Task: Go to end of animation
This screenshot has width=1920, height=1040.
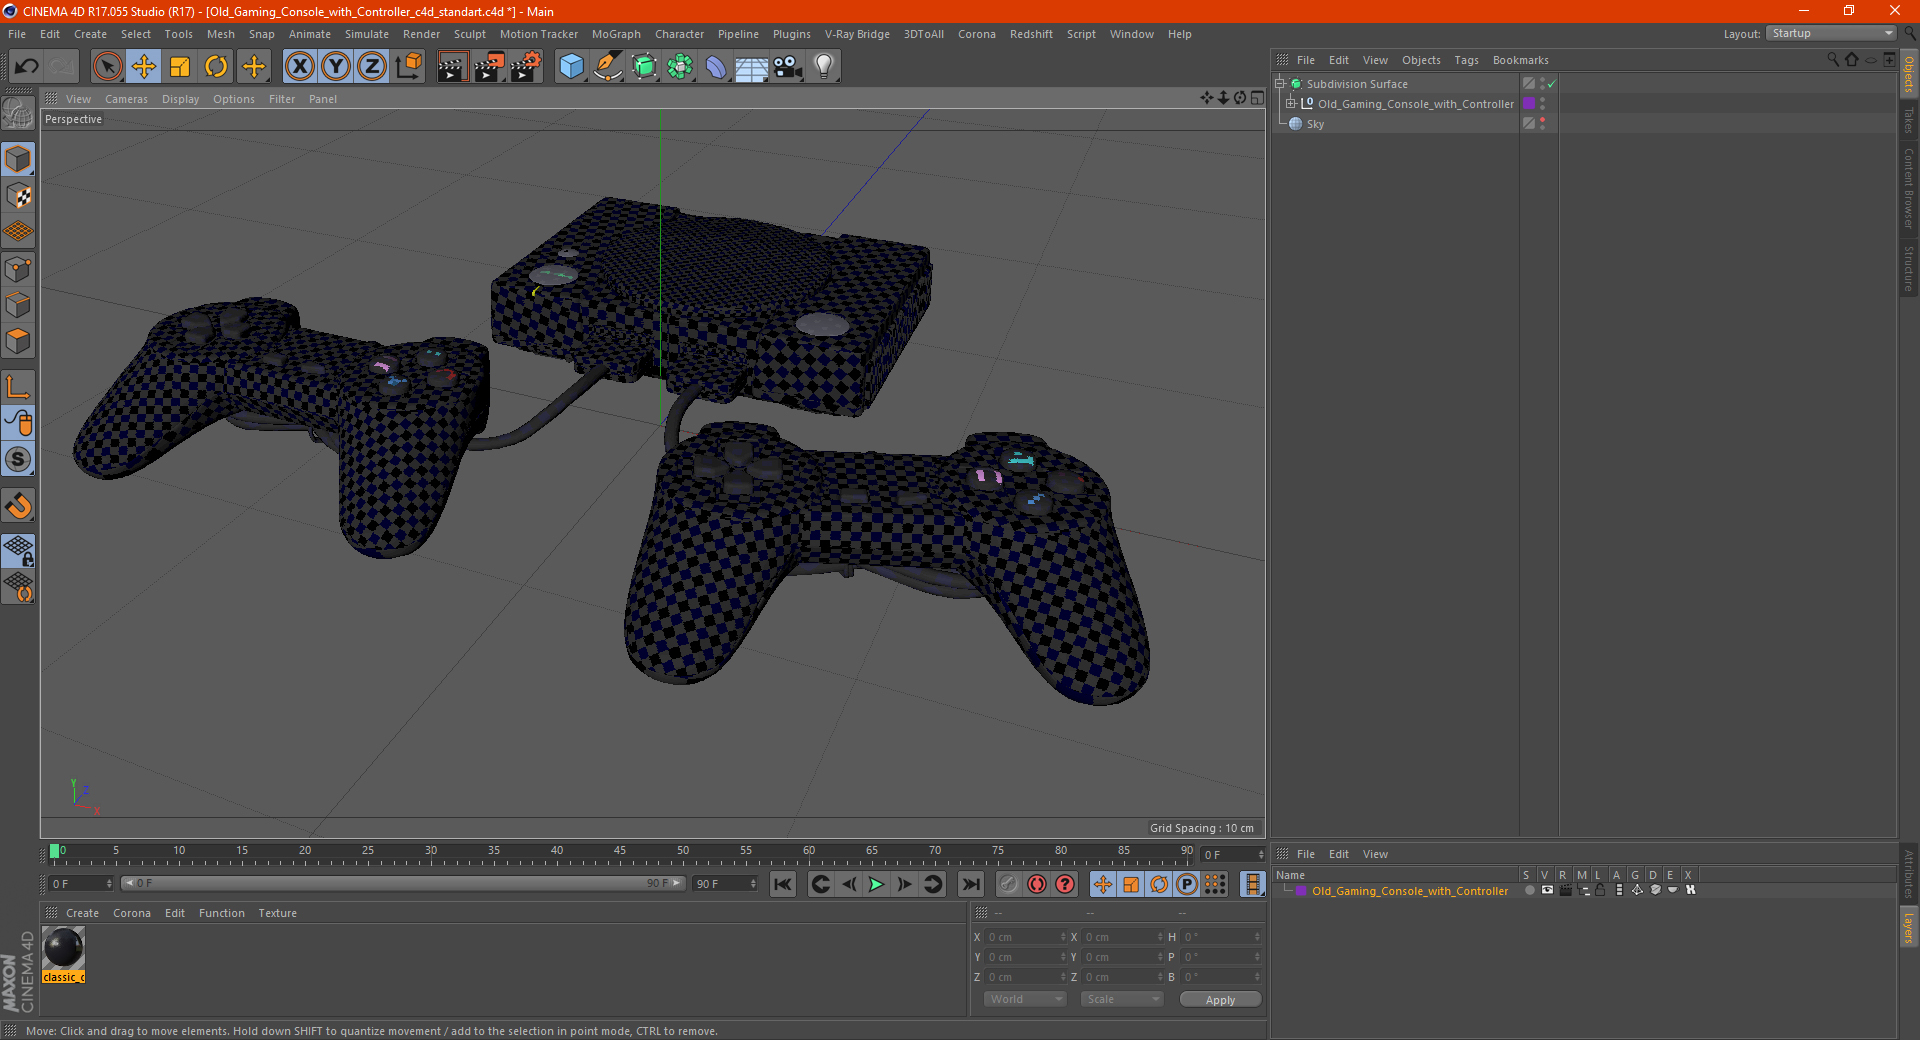Action: (970, 884)
